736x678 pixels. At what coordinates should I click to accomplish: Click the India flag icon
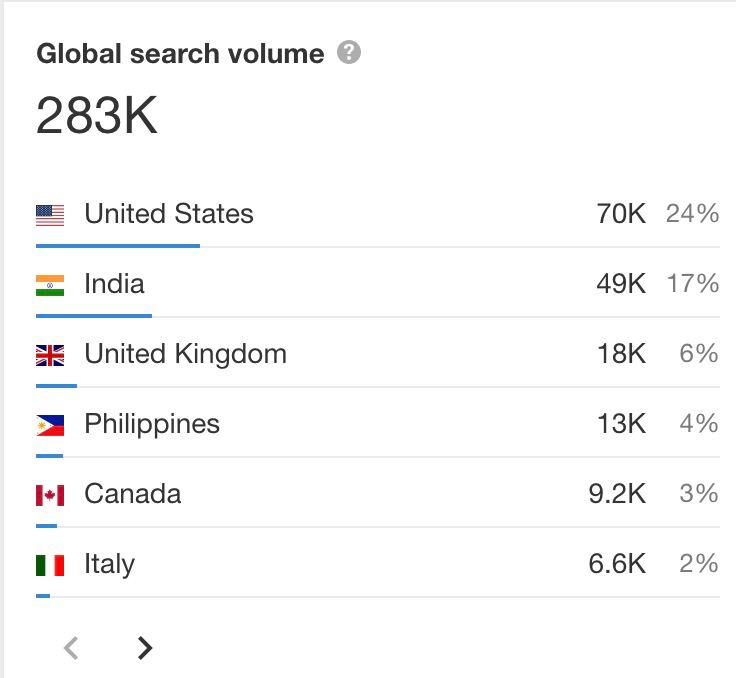coord(50,285)
